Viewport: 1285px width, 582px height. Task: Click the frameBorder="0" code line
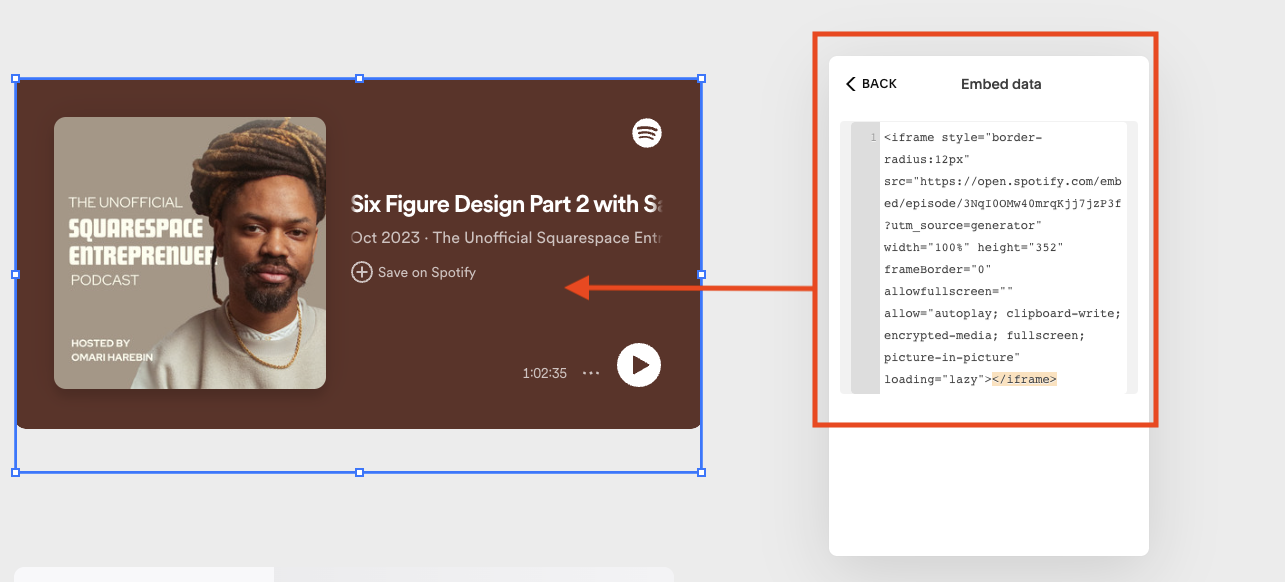point(937,269)
